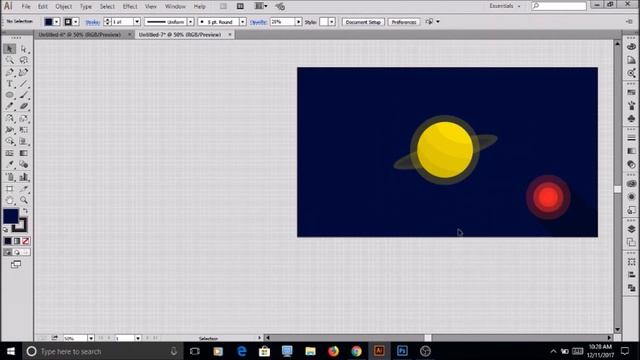Enable Draw Normal mode
Viewport: 640px width, 360px height.
click(8, 252)
